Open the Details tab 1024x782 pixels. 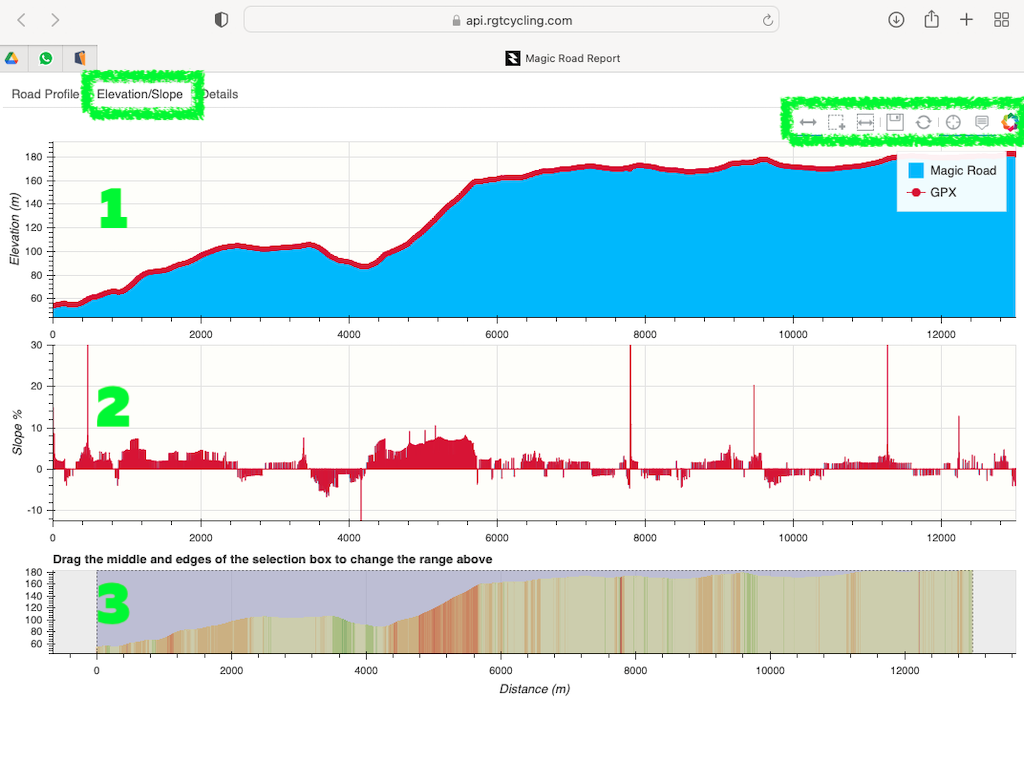[x=220, y=94]
